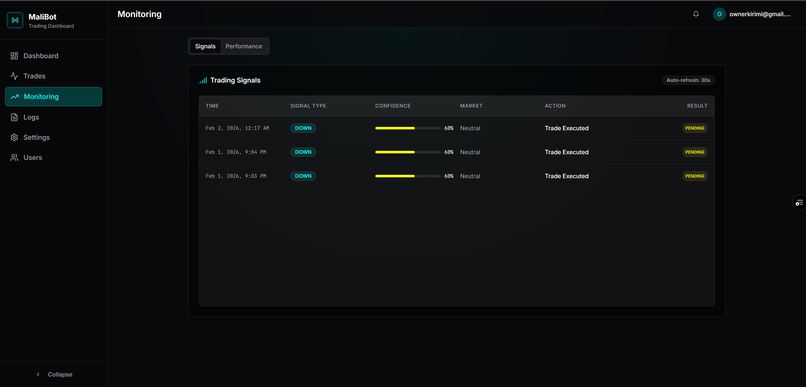Open the Users page
The width and height of the screenshot is (806, 387).
coord(53,158)
